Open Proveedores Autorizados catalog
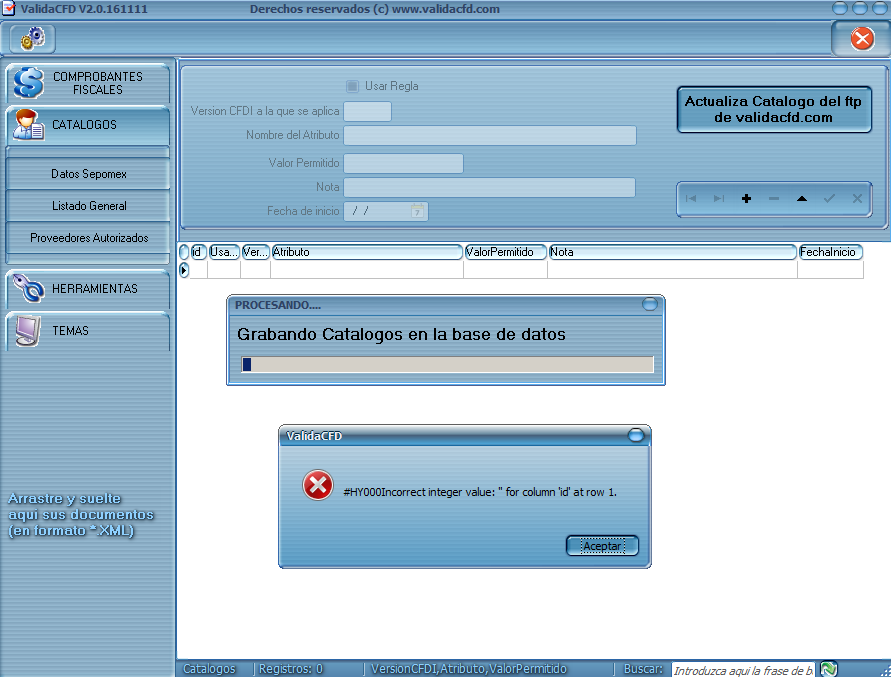This screenshot has height=677, width=891. point(88,238)
